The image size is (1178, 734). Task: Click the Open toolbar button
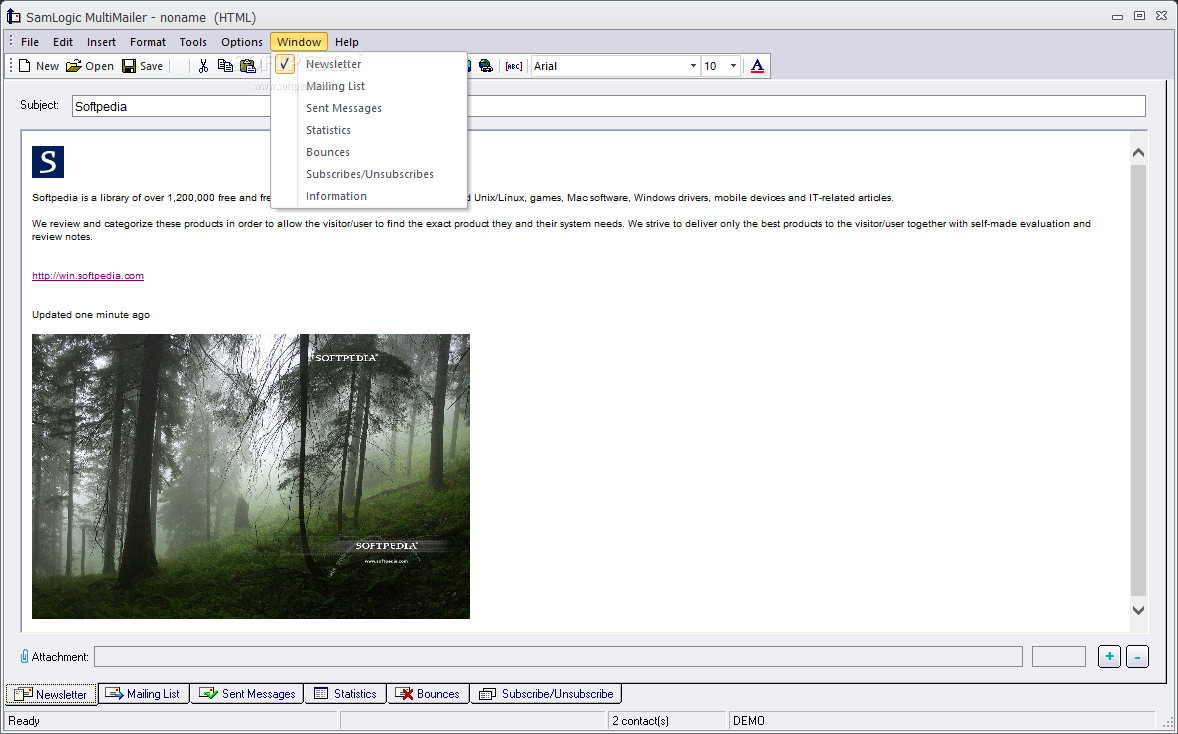click(90, 66)
